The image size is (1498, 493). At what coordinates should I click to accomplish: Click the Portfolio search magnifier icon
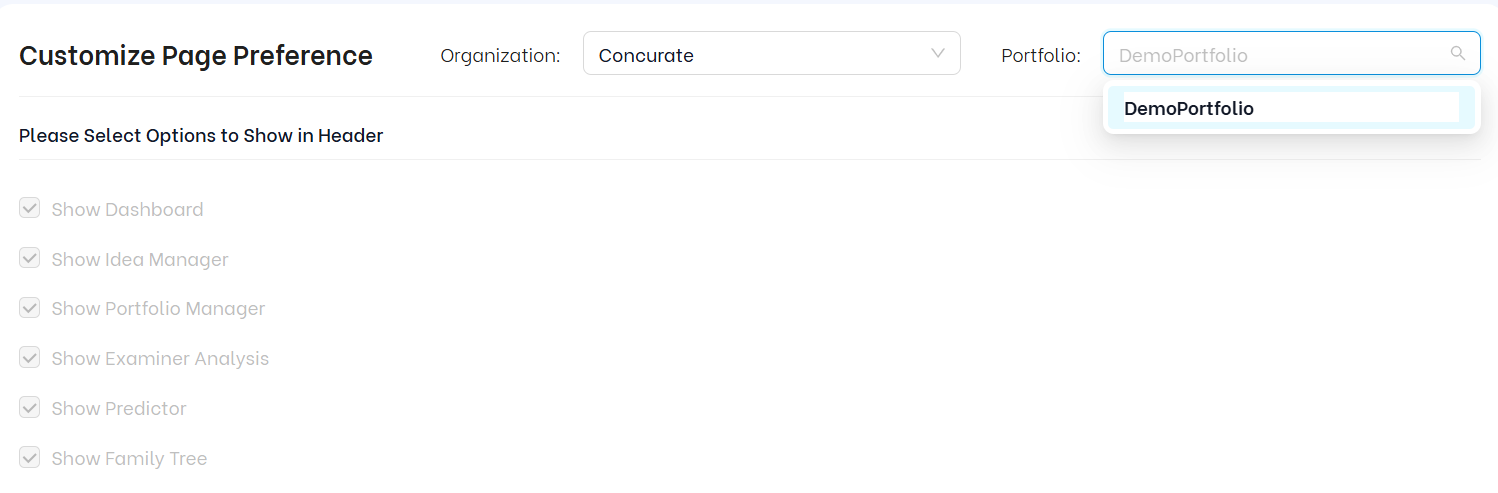[x=1458, y=54]
